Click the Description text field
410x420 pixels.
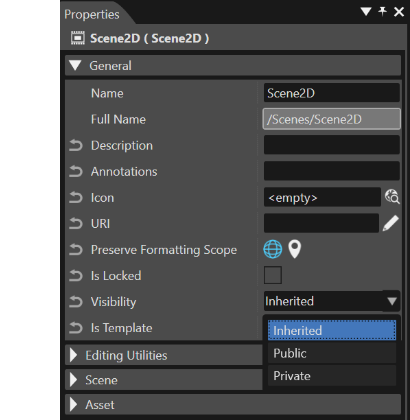coord(332,145)
